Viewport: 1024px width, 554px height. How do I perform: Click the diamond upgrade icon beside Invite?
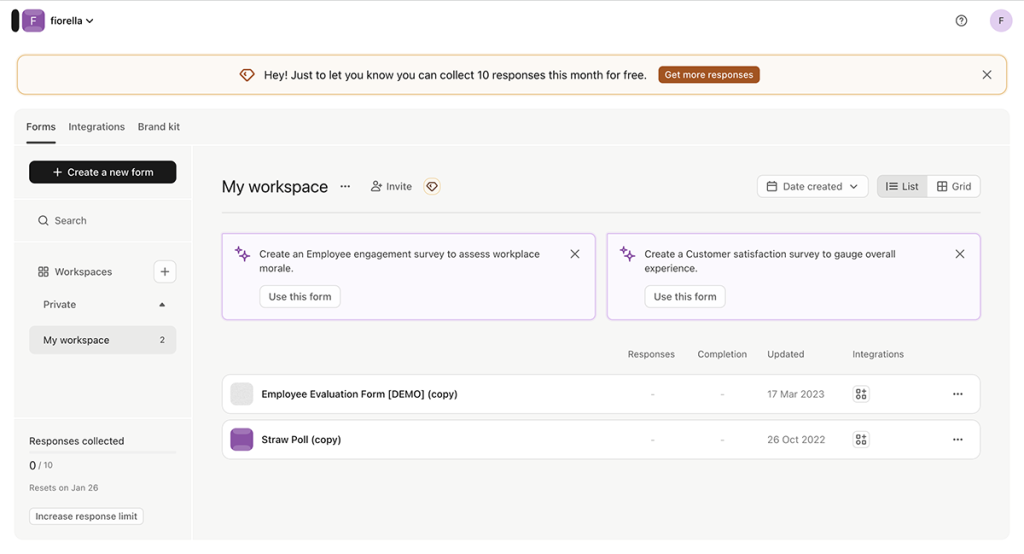pyautogui.click(x=432, y=187)
